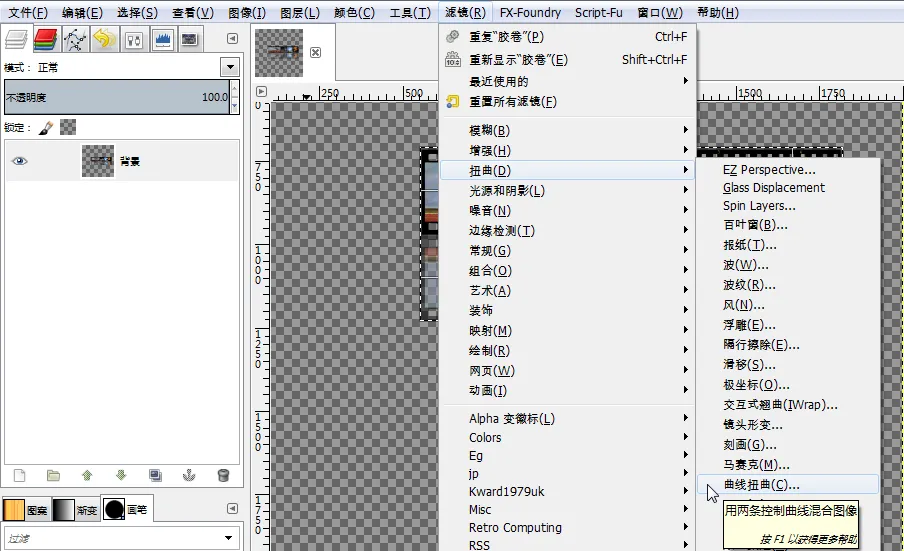The image size is (904, 551).
Task: Open the 帮助(H) menu
Action: point(718,13)
